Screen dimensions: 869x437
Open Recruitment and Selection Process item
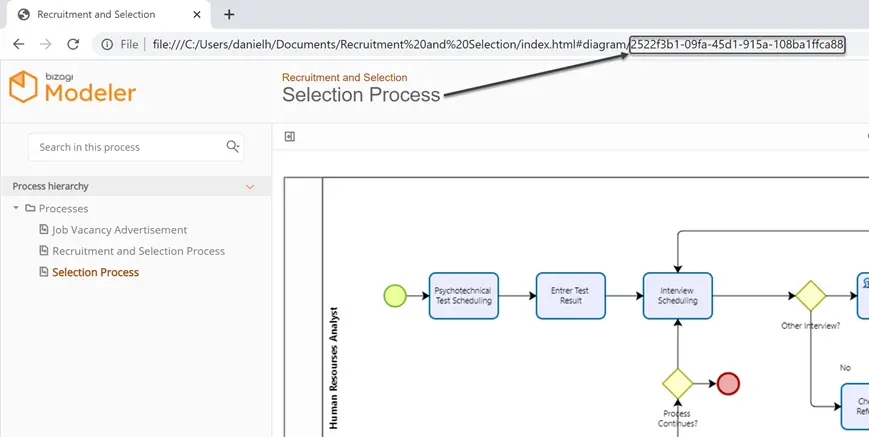click(139, 251)
